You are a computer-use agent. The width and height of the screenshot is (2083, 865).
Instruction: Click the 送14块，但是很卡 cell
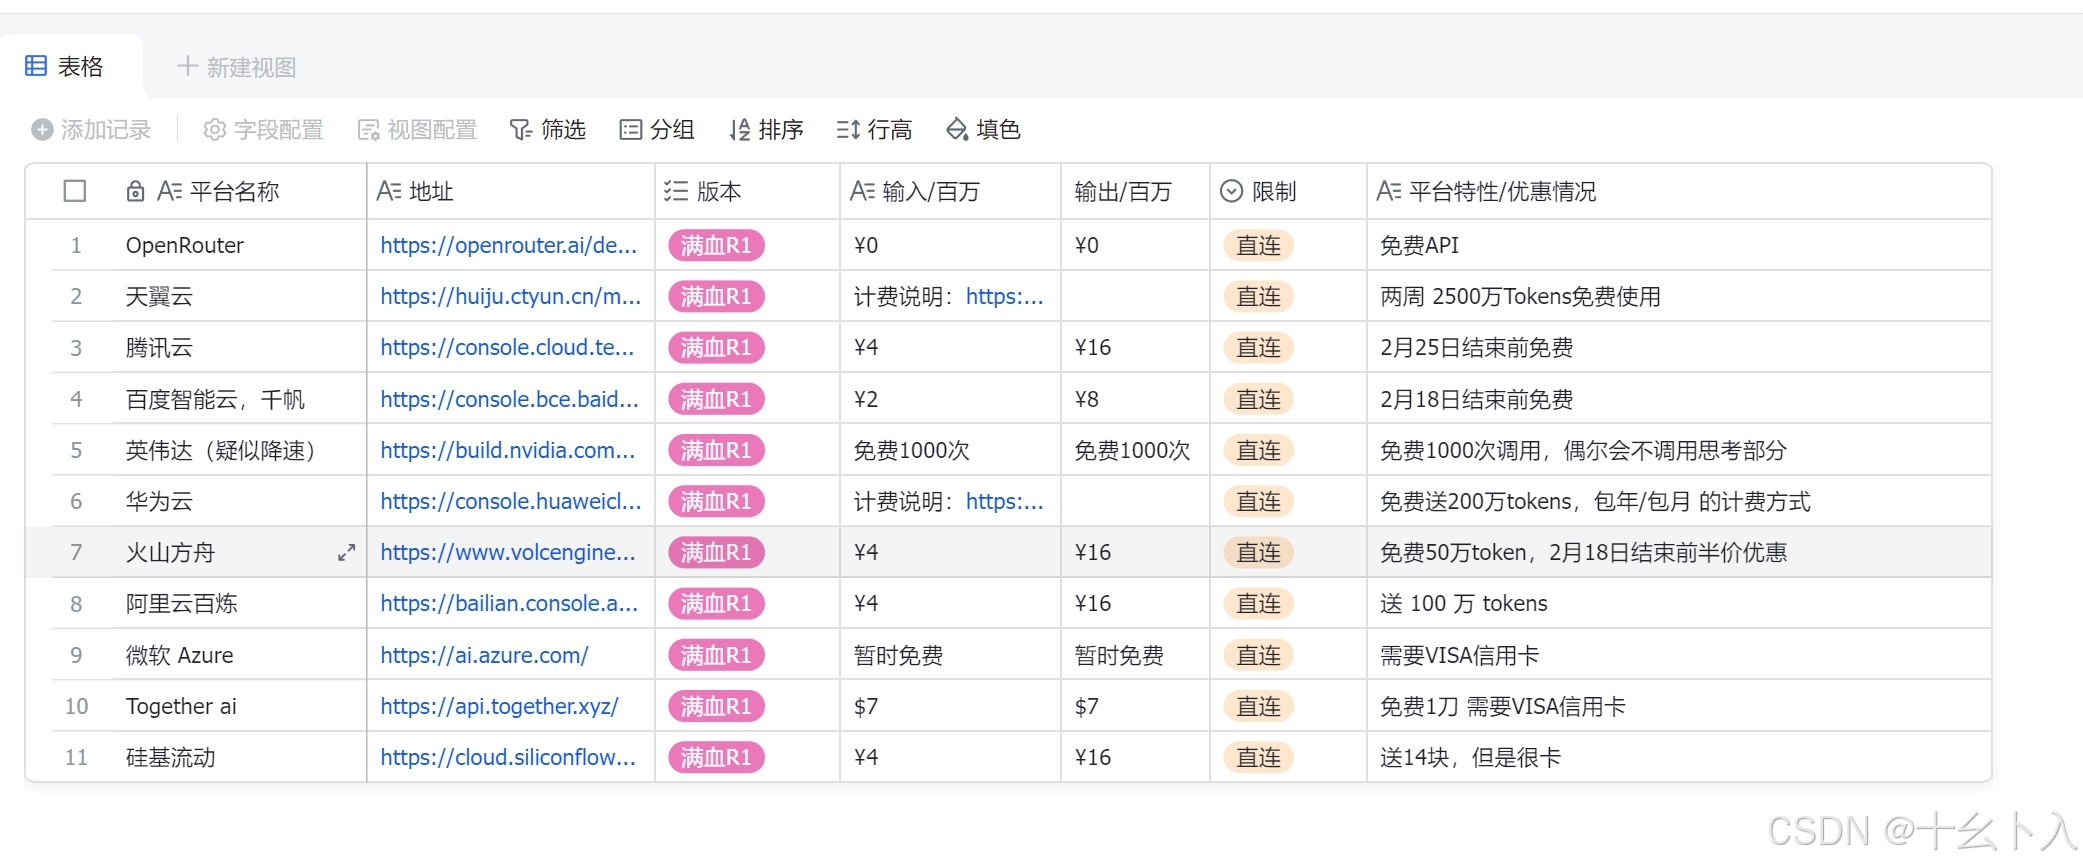(1679, 758)
